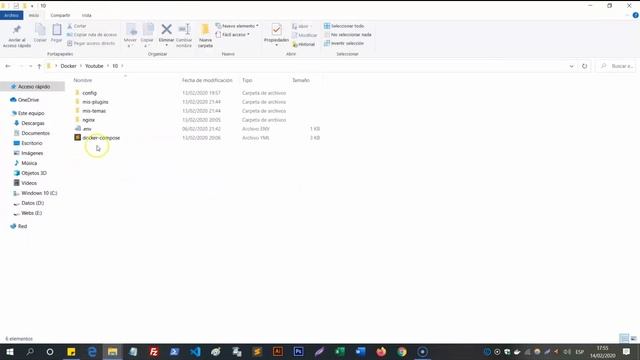
Task: Open Google Chrome from the taskbar
Action: pyautogui.click(x=402, y=352)
